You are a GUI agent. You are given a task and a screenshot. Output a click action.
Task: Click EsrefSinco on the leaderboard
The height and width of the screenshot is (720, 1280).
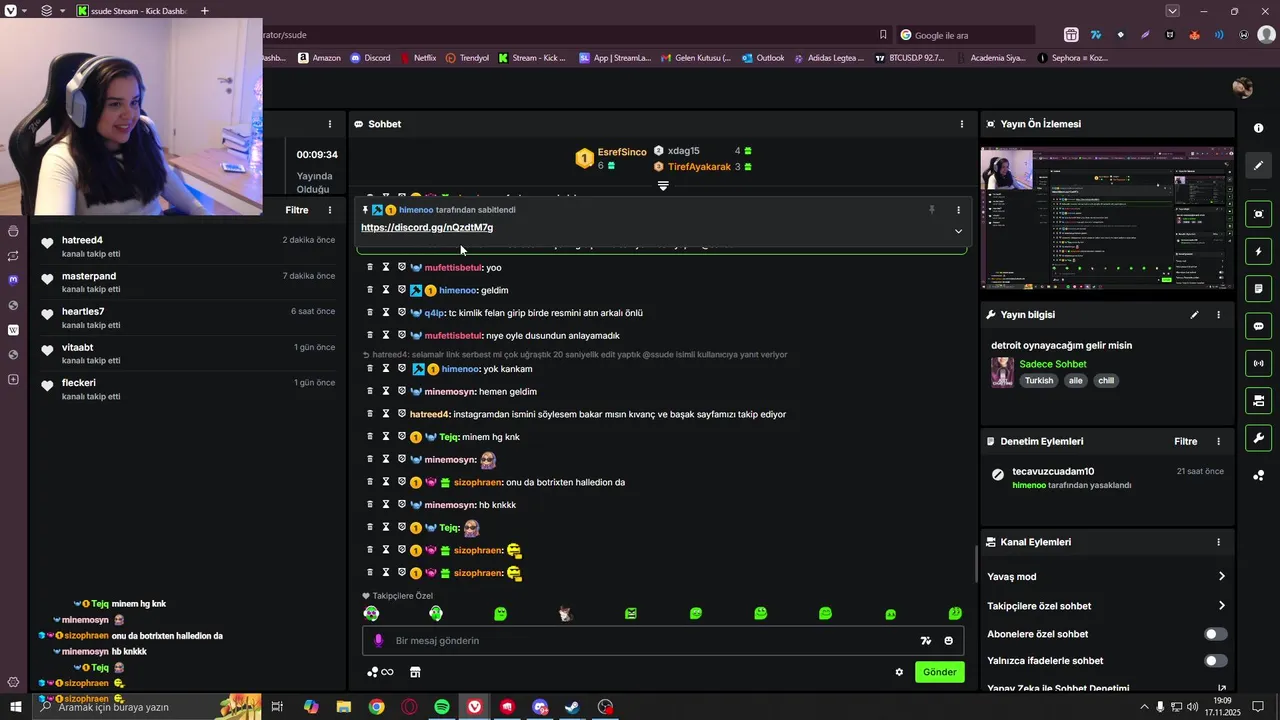(x=622, y=152)
